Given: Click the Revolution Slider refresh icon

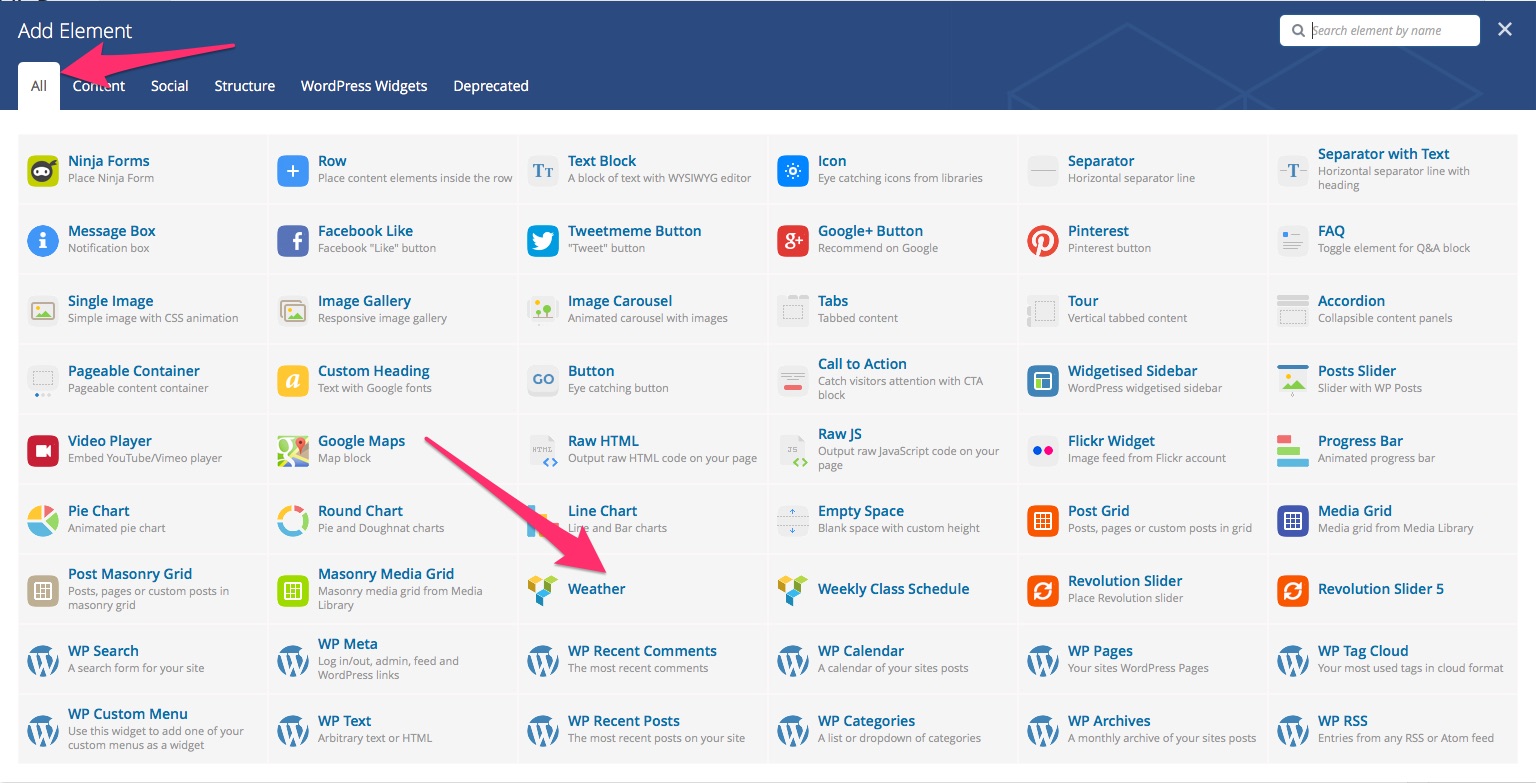Looking at the screenshot, I should [1043, 591].
